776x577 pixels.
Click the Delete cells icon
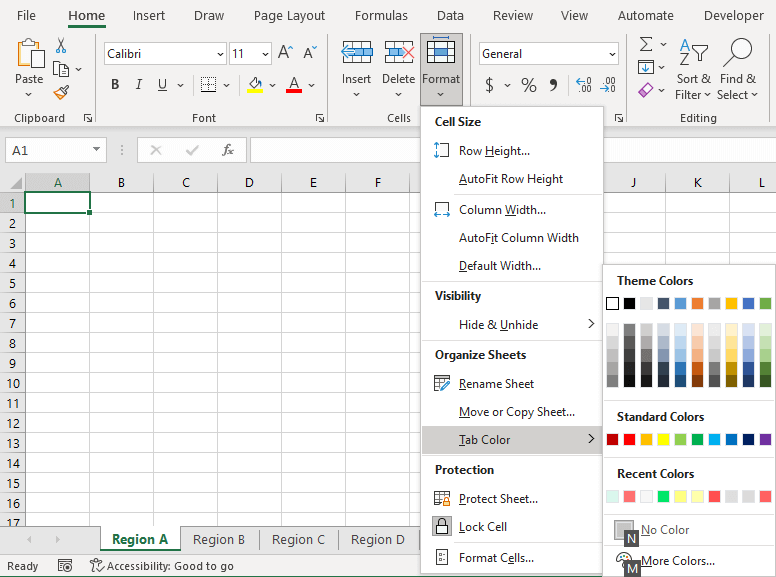point(399,53)
